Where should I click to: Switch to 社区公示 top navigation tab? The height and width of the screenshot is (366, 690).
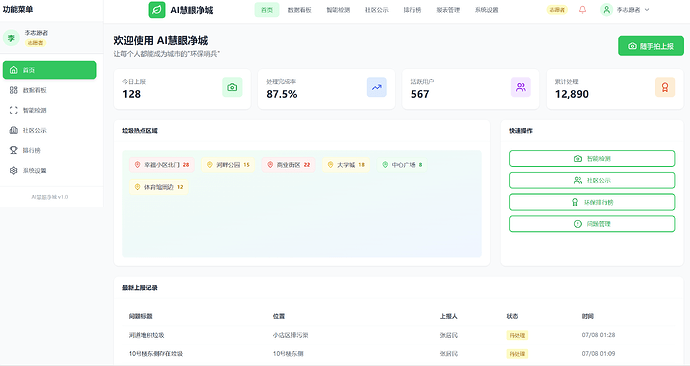pos(377,10)
